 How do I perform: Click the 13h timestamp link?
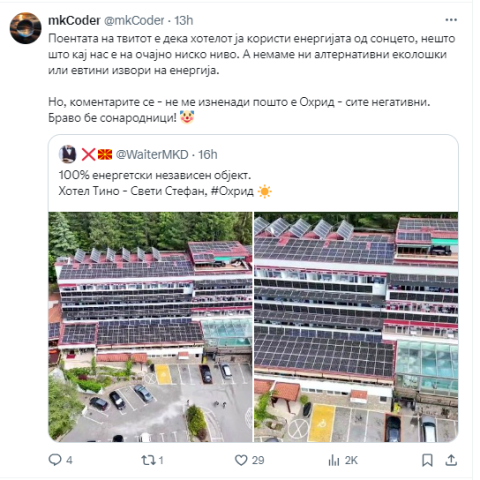point(184,20)
